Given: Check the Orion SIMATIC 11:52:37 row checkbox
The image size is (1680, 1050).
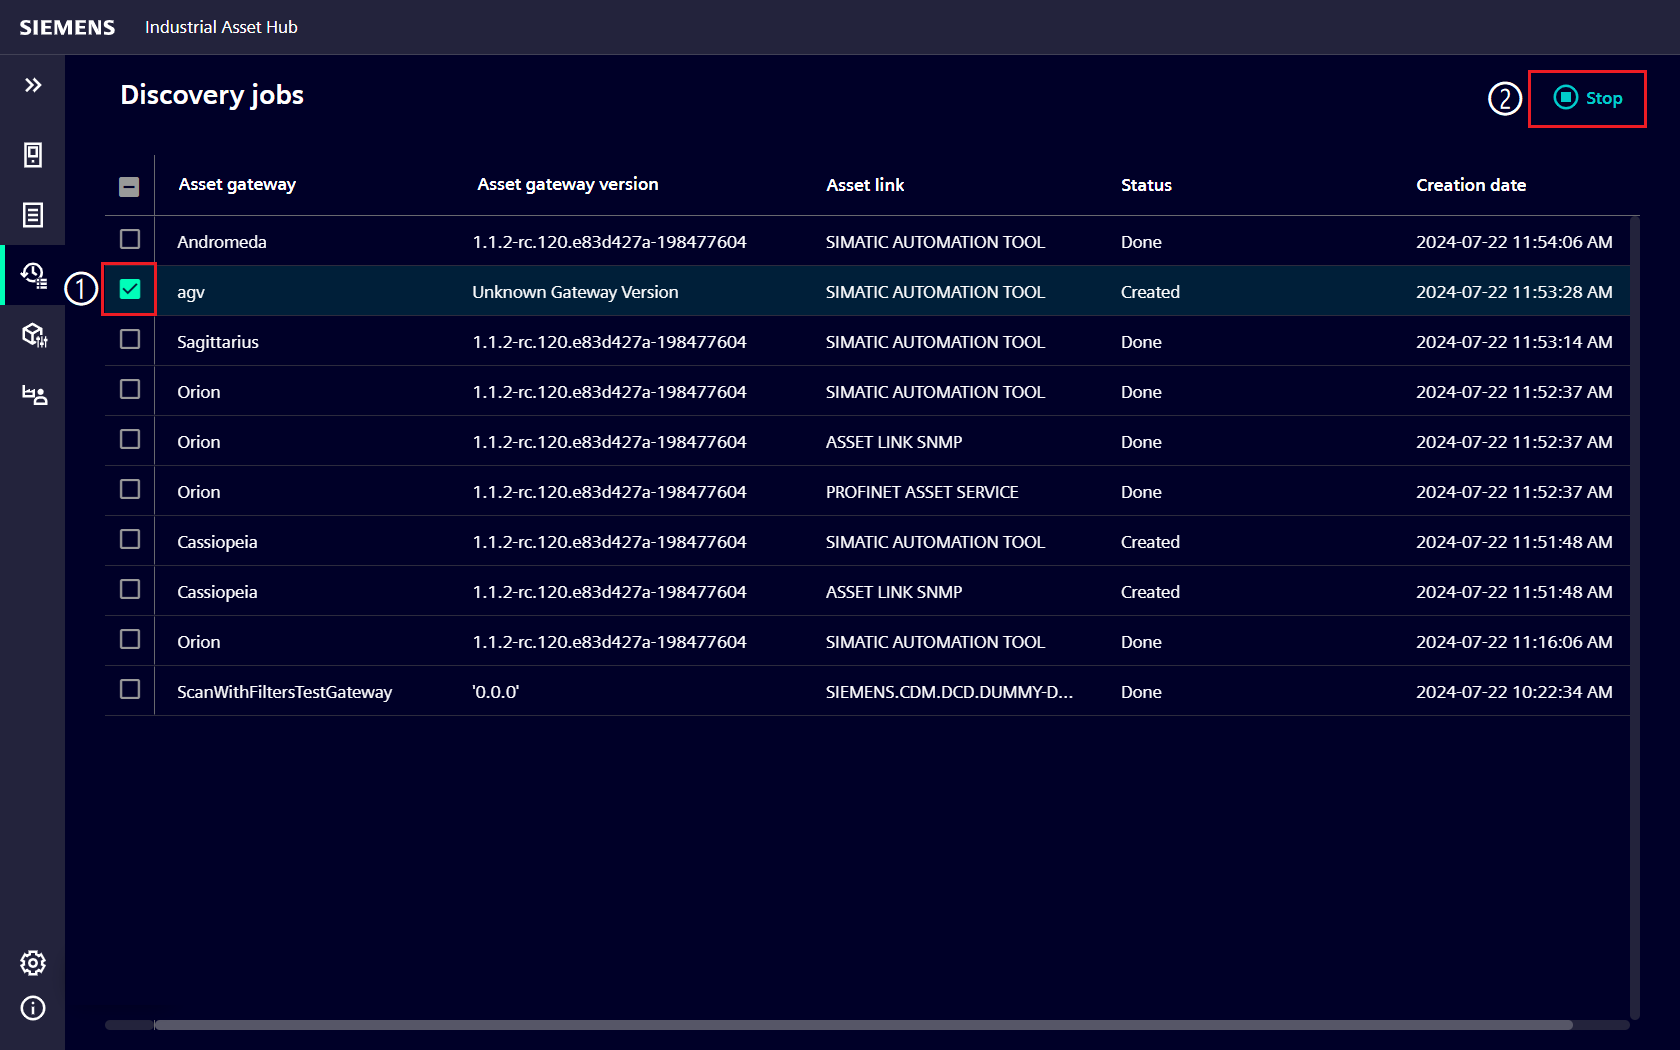Looking at the screenshot, I should click(x=130, y=389).
